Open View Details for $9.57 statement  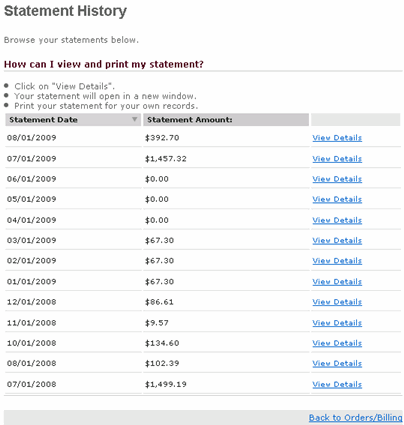click(337, 323)
